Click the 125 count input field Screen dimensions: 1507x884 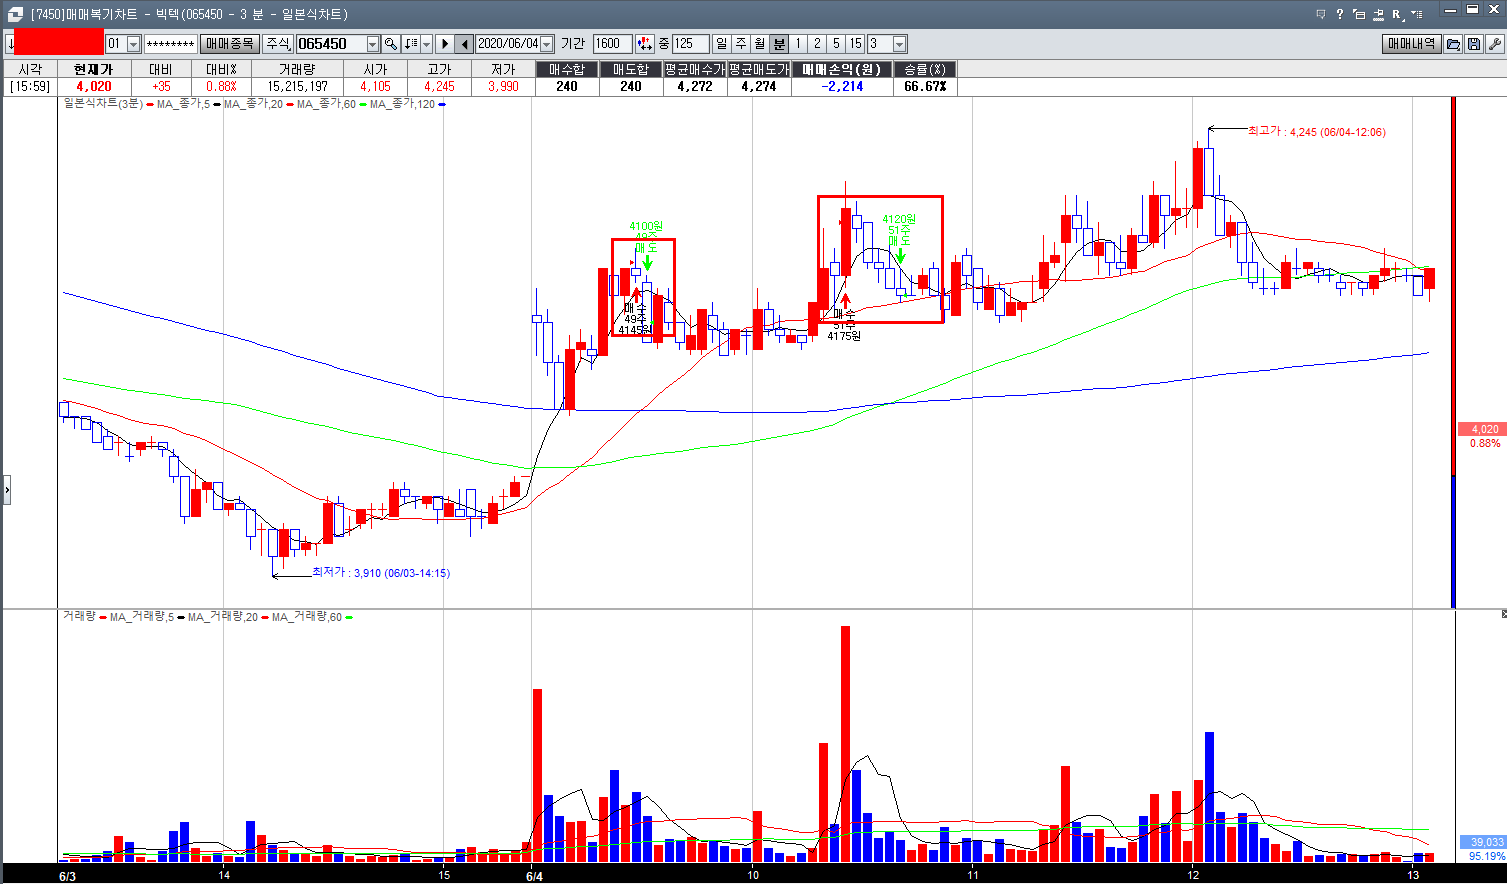(690, 44)
